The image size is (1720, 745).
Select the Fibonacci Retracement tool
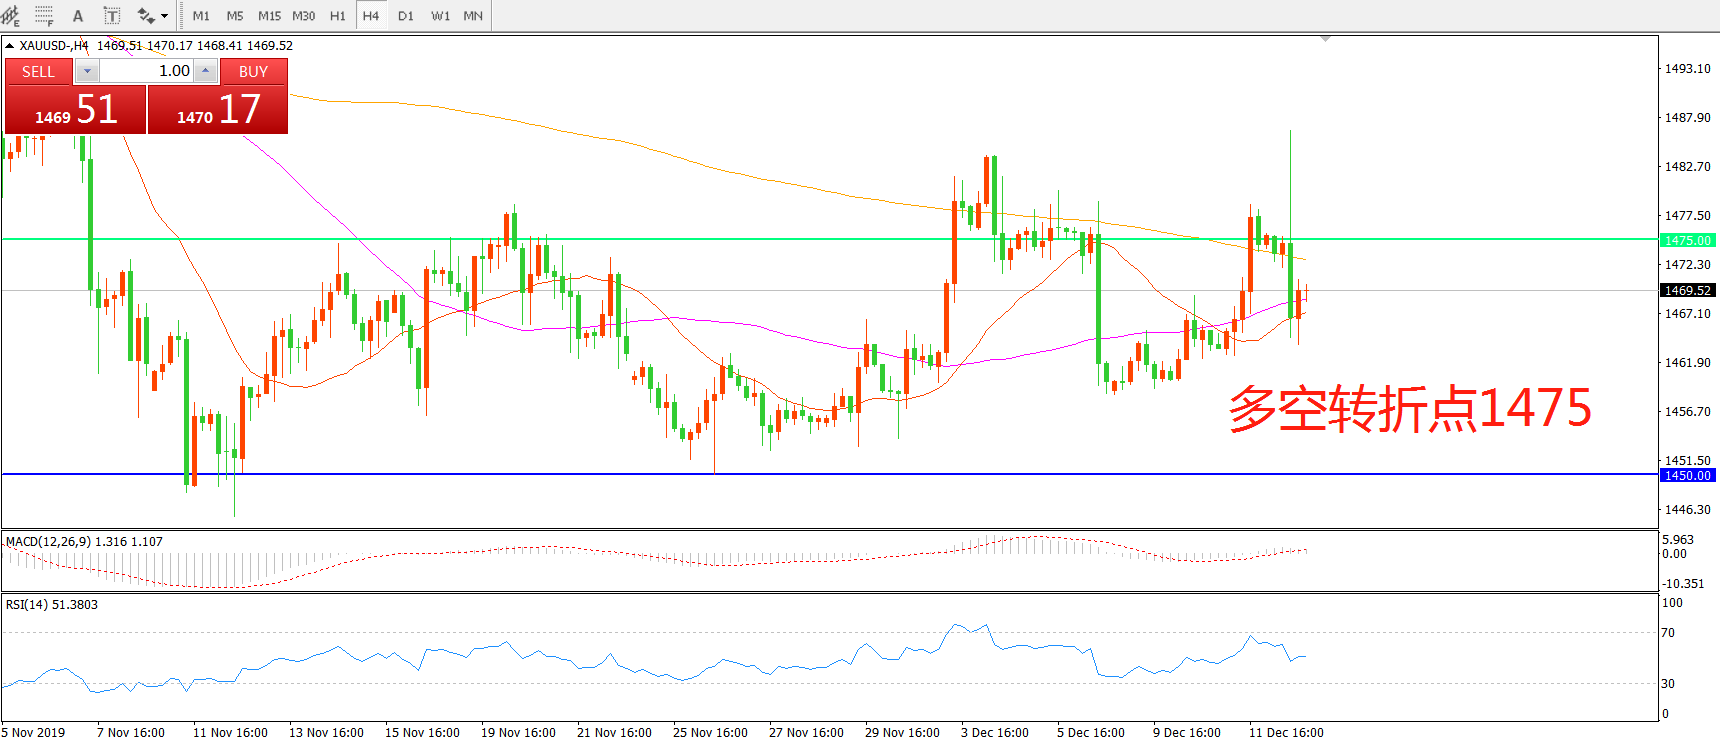click(x=44, y=15)
